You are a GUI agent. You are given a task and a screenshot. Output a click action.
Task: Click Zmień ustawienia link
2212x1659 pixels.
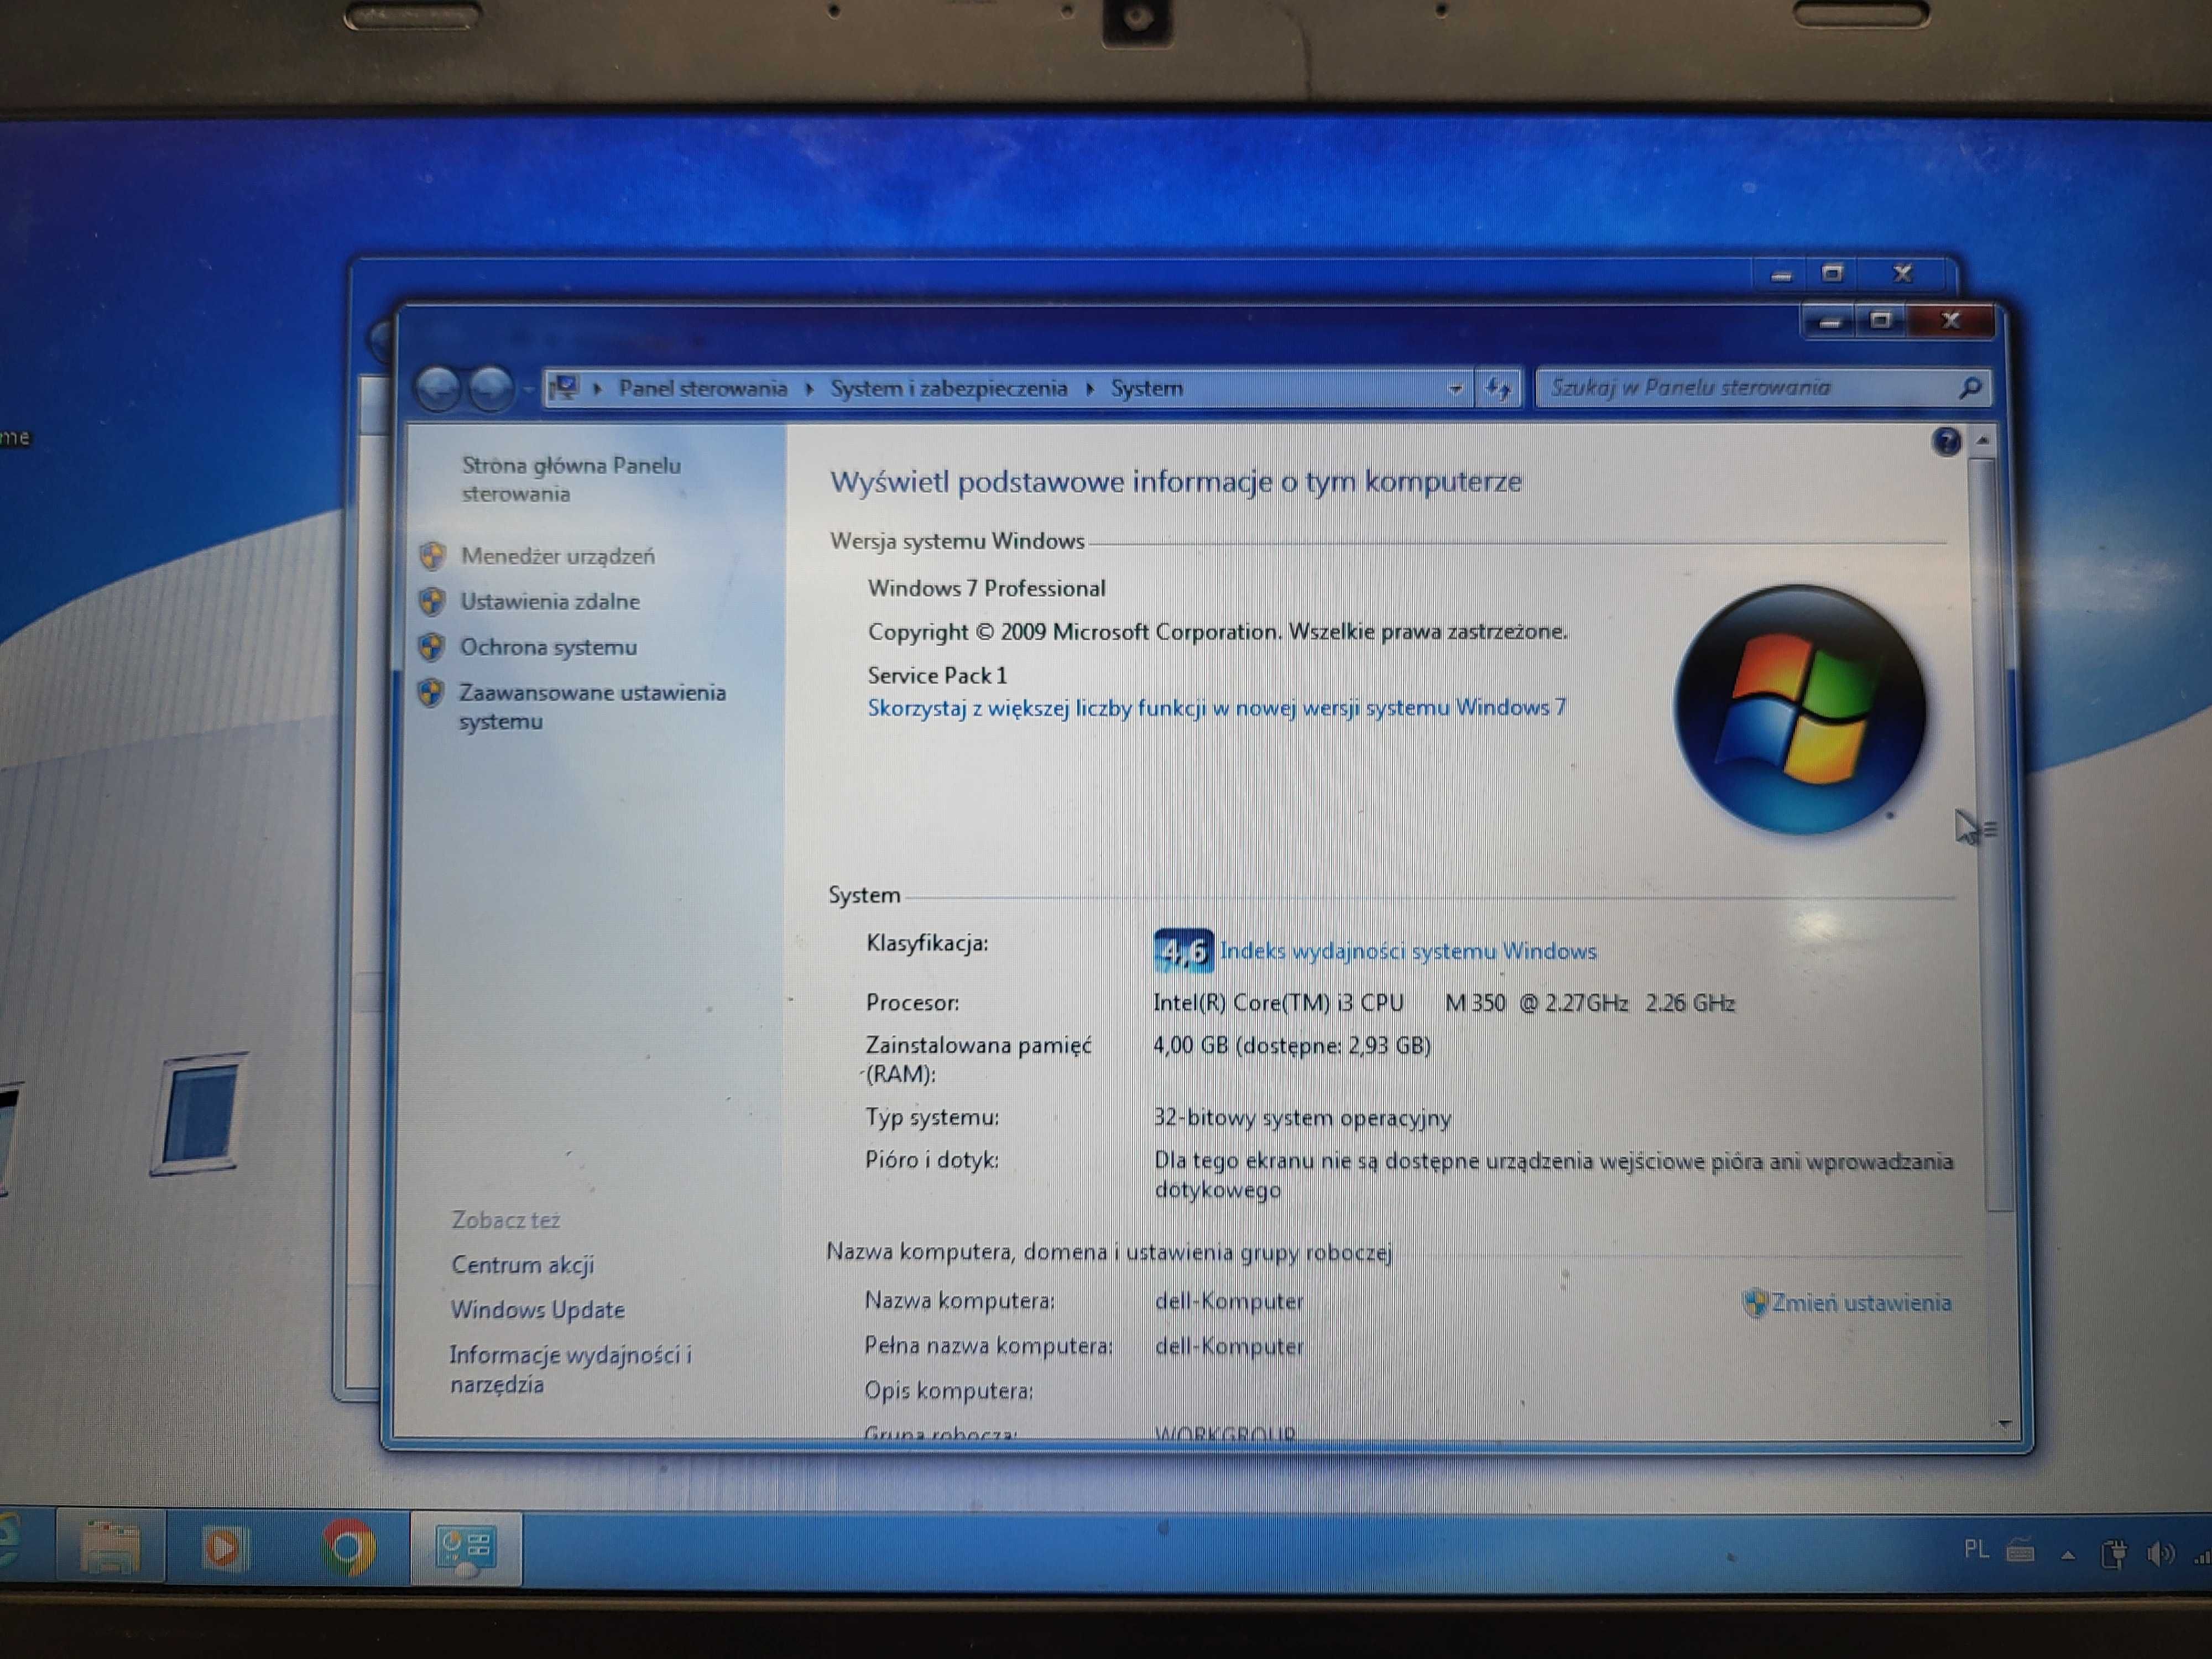coord(1860,1303)
